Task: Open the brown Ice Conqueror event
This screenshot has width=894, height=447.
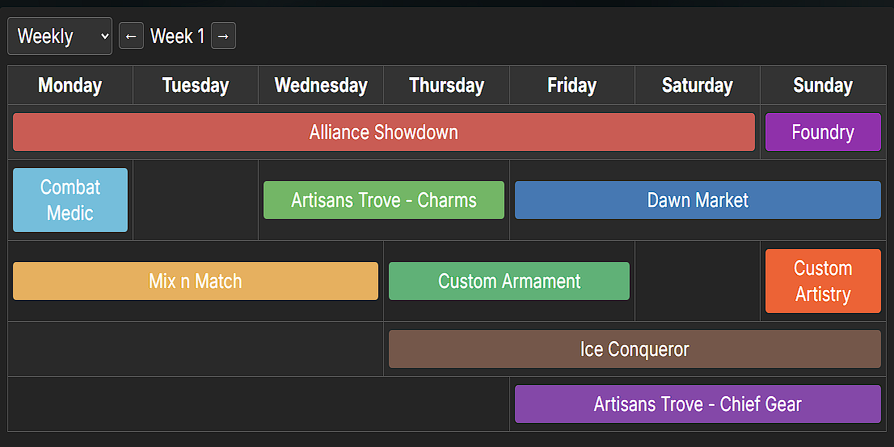Action: point(634,349)
